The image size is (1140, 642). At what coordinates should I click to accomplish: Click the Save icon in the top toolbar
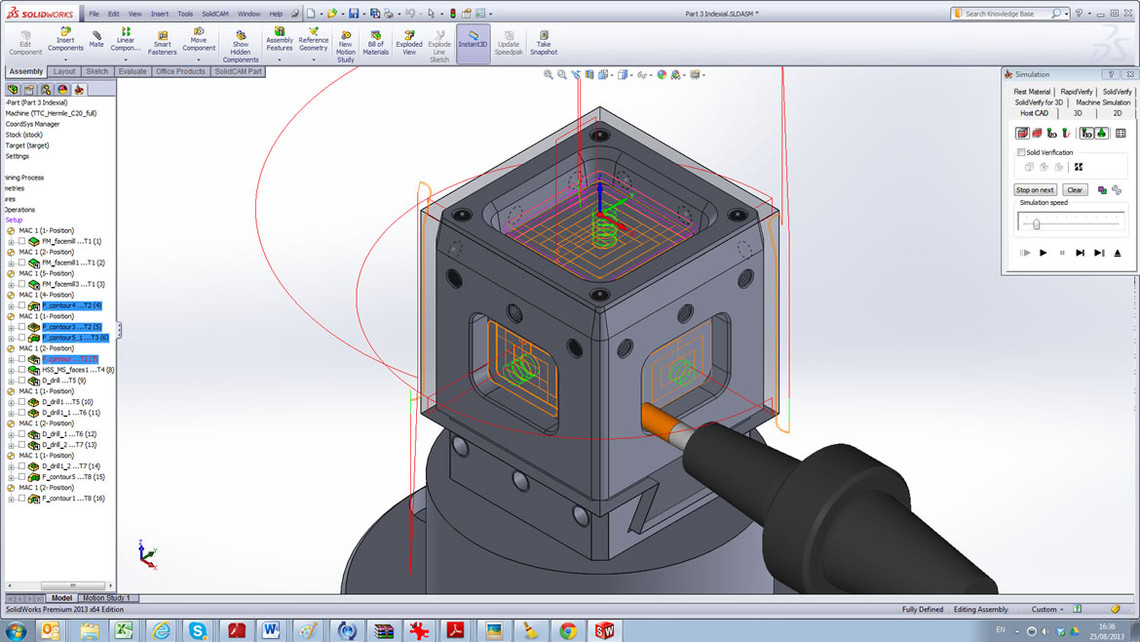(353, 13)
